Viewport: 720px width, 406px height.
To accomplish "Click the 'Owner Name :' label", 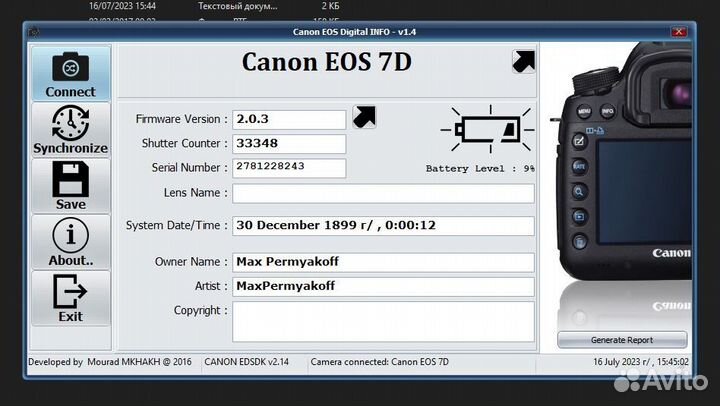I will [x=191, y=262].
